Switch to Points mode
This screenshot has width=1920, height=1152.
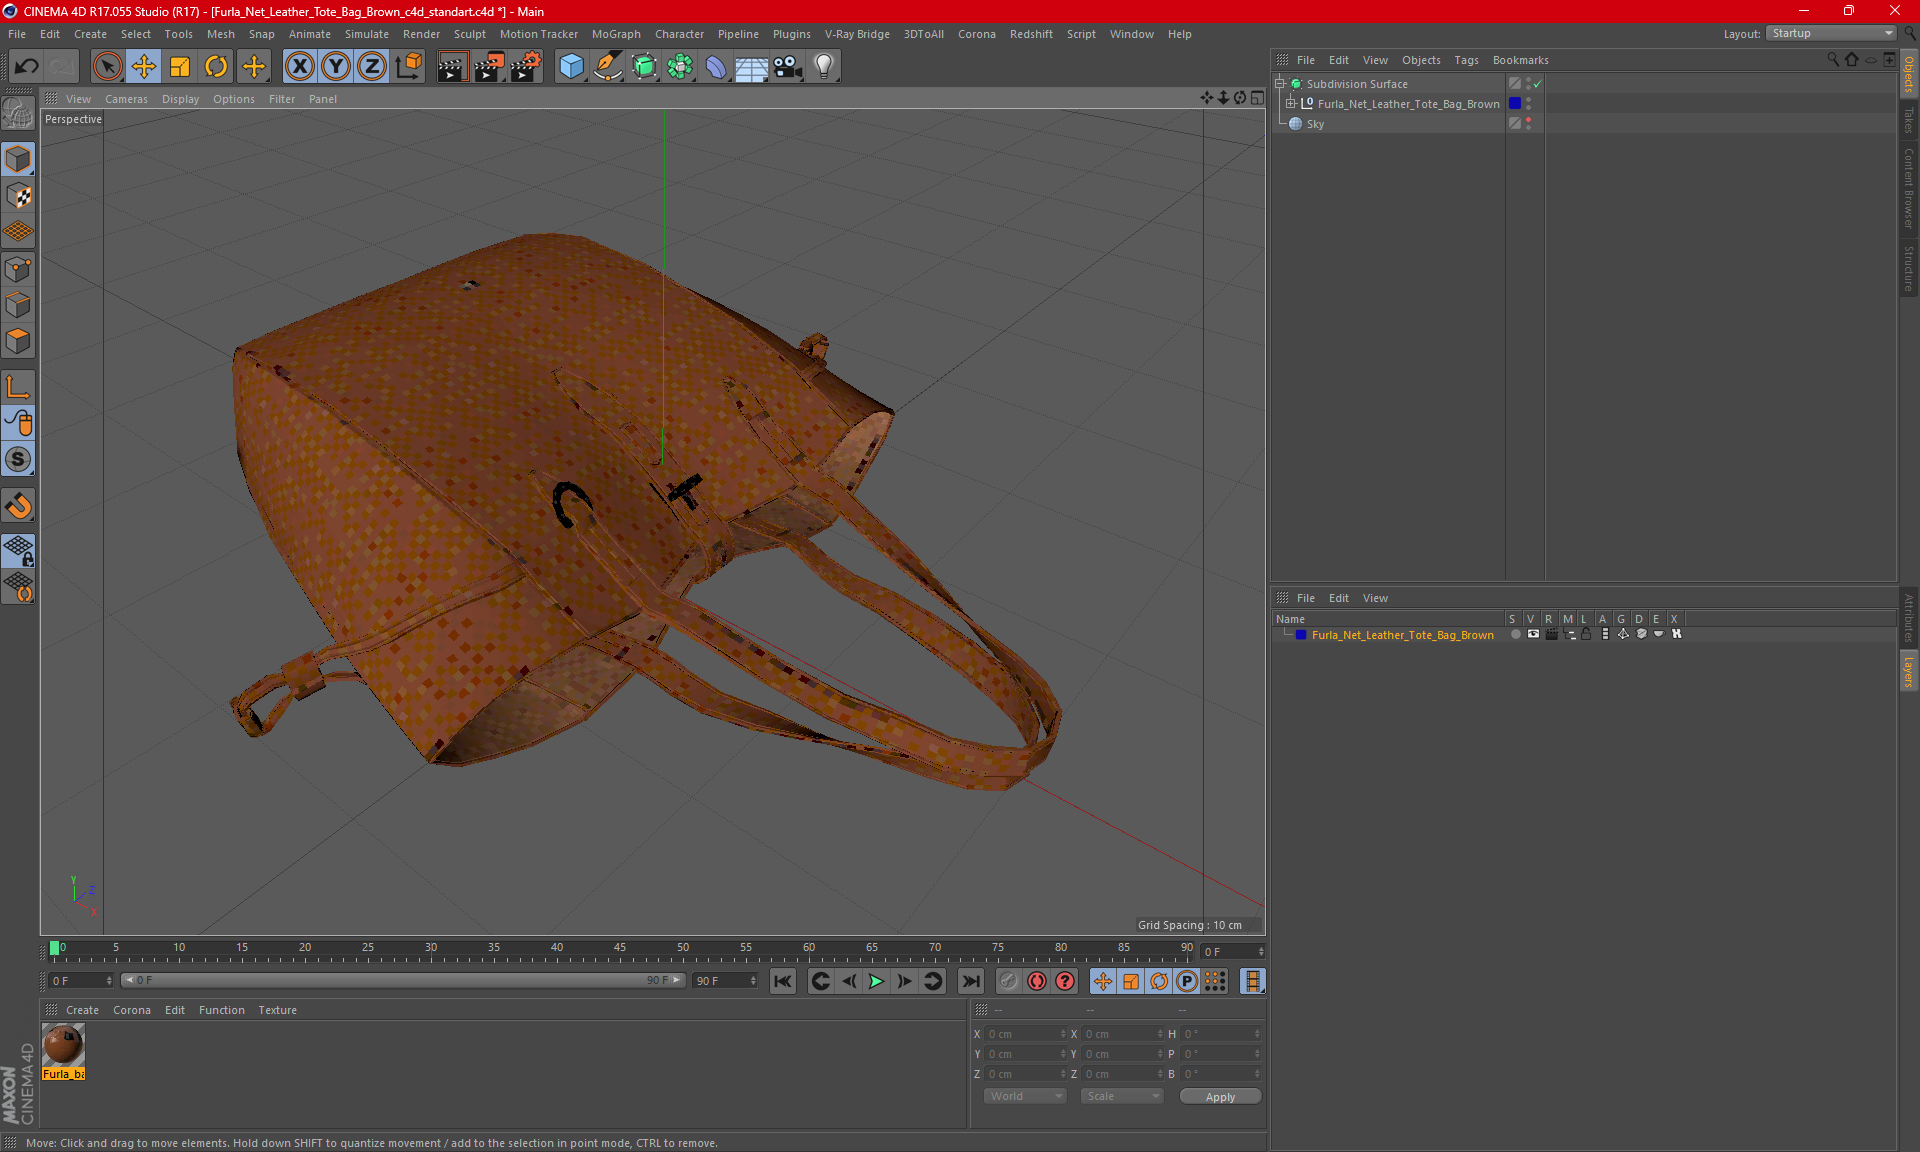point(18,269)
